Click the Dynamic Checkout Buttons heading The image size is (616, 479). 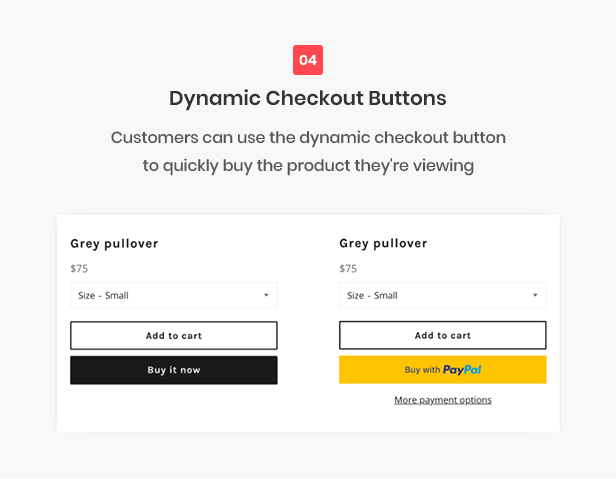coord(308,98)
